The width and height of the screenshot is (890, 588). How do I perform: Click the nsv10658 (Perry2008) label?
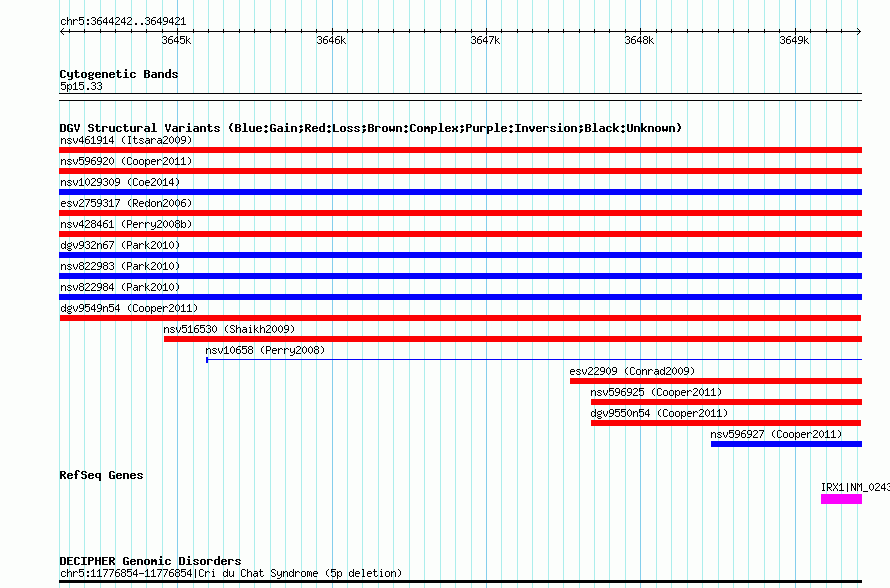(x=265, y=350)
